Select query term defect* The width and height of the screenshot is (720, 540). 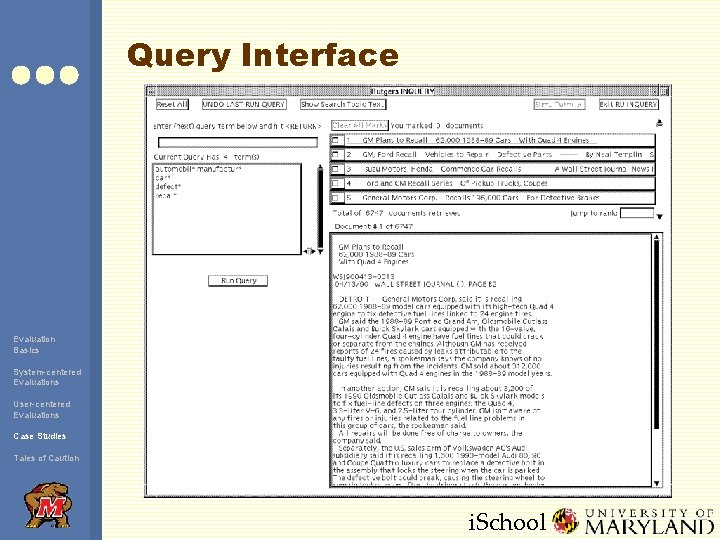click(x=168, y=186)
